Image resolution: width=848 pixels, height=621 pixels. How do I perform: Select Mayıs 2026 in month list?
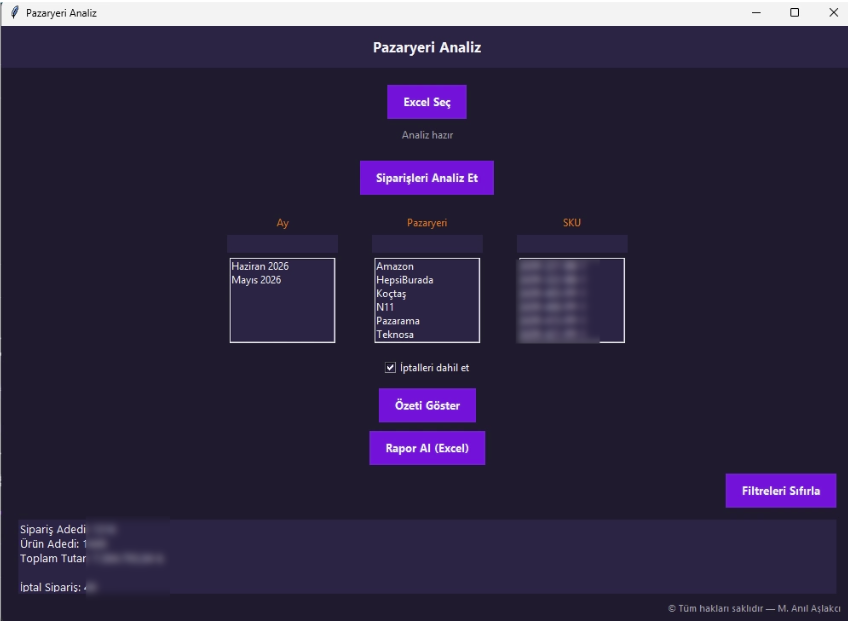tap(282, 280)
